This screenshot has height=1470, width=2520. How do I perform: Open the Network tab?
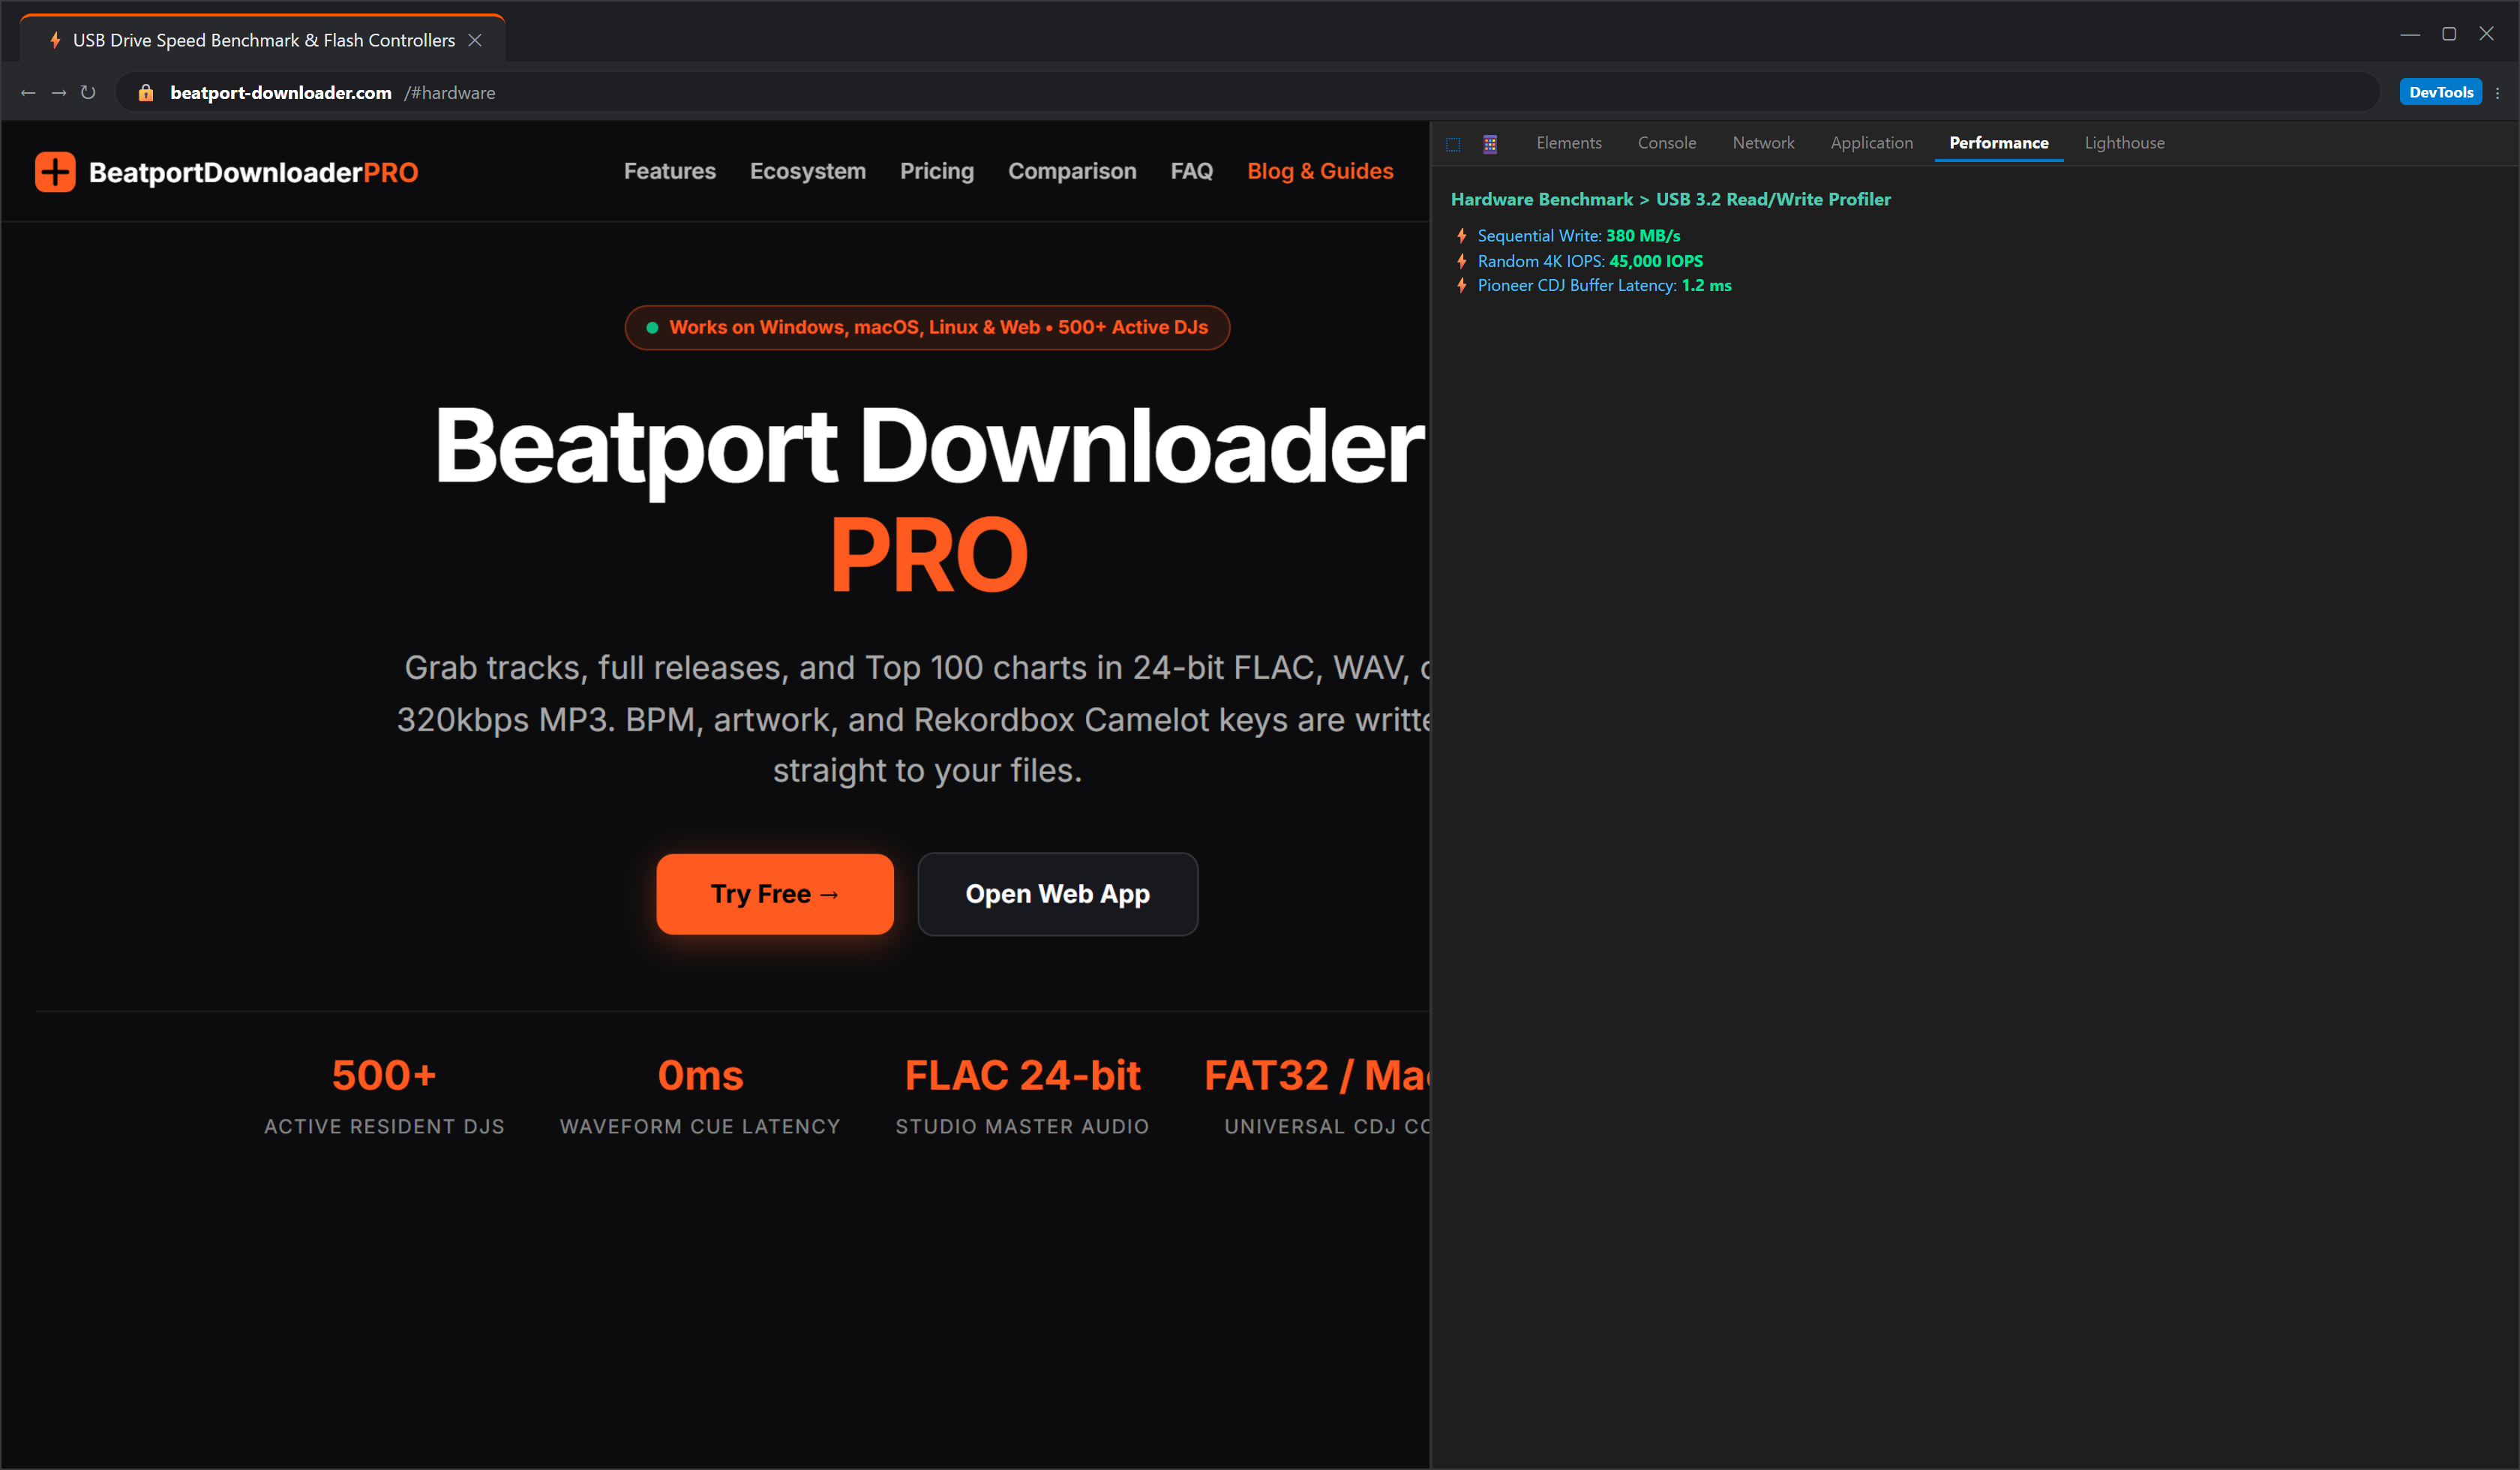pos(1763,143)
